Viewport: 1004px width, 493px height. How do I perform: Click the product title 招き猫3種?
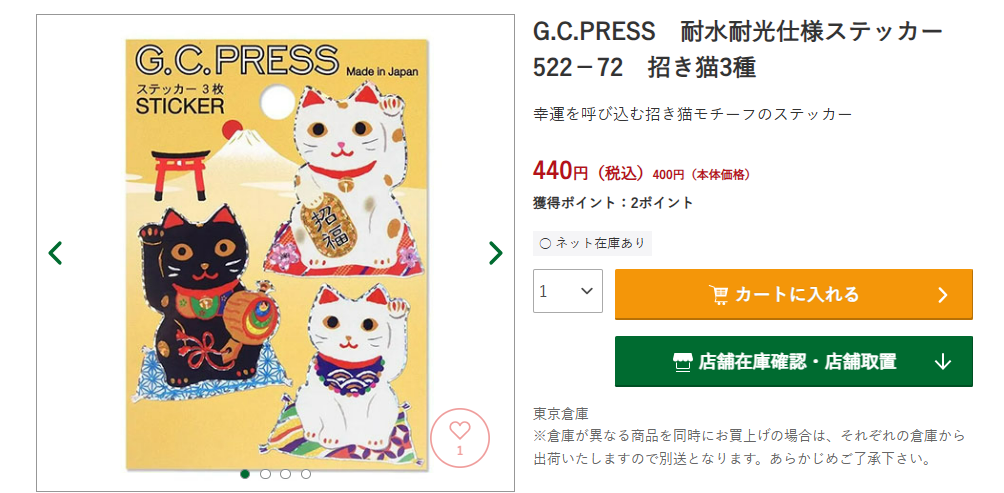702,67
